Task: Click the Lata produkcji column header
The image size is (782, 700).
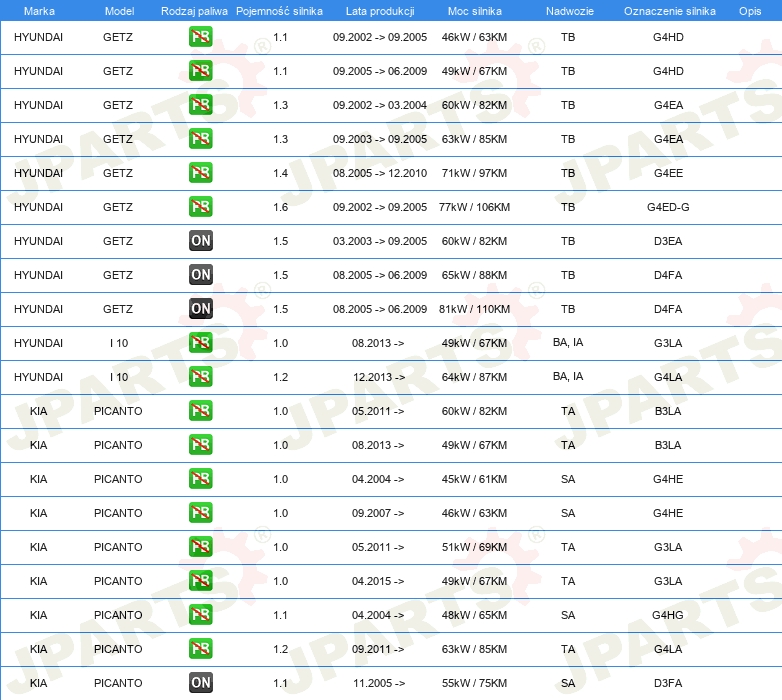Action: [380, 11]
